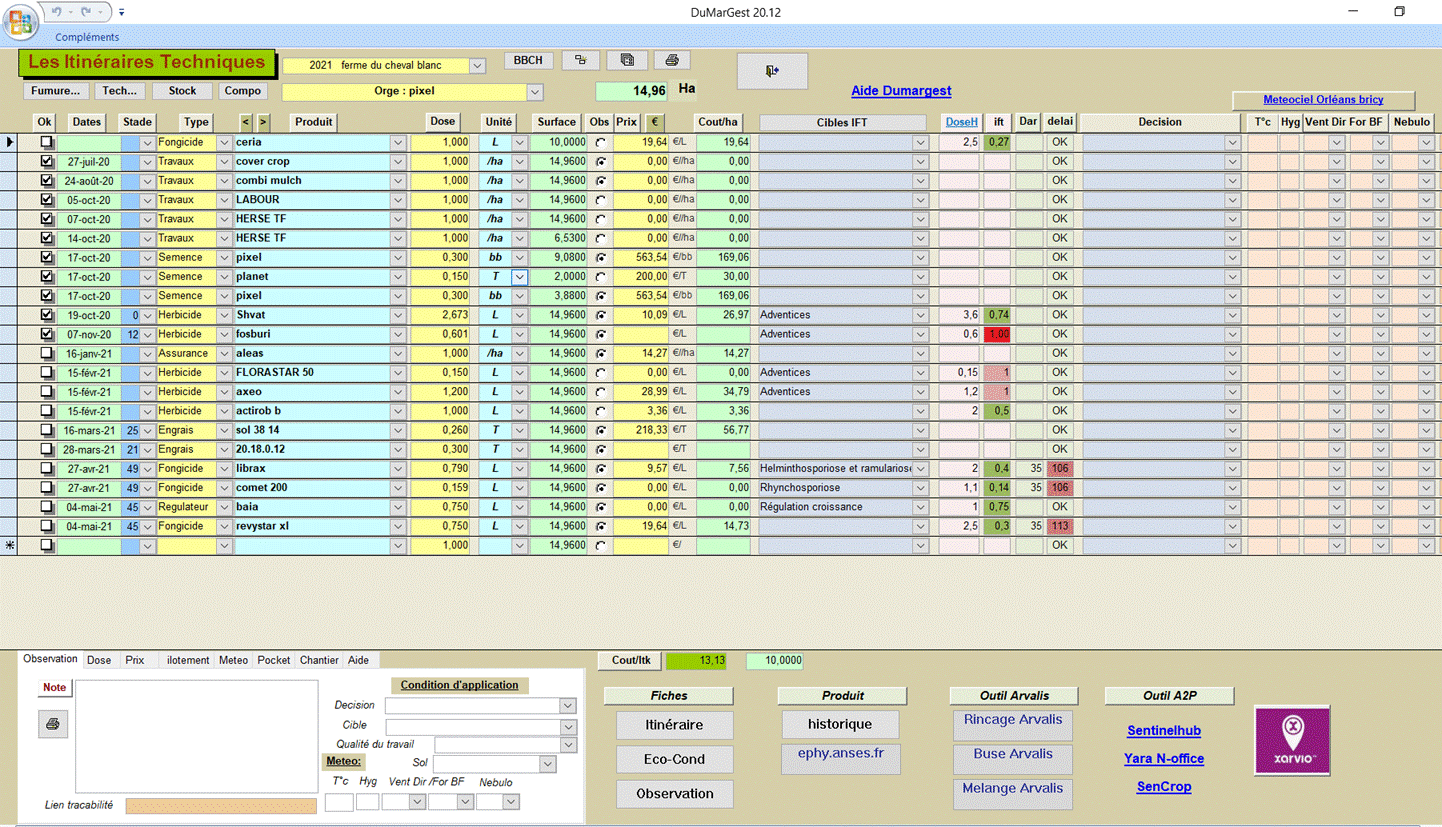Click the Obs icon in the planet row
Screen dimensions: 1442x827
600,277
